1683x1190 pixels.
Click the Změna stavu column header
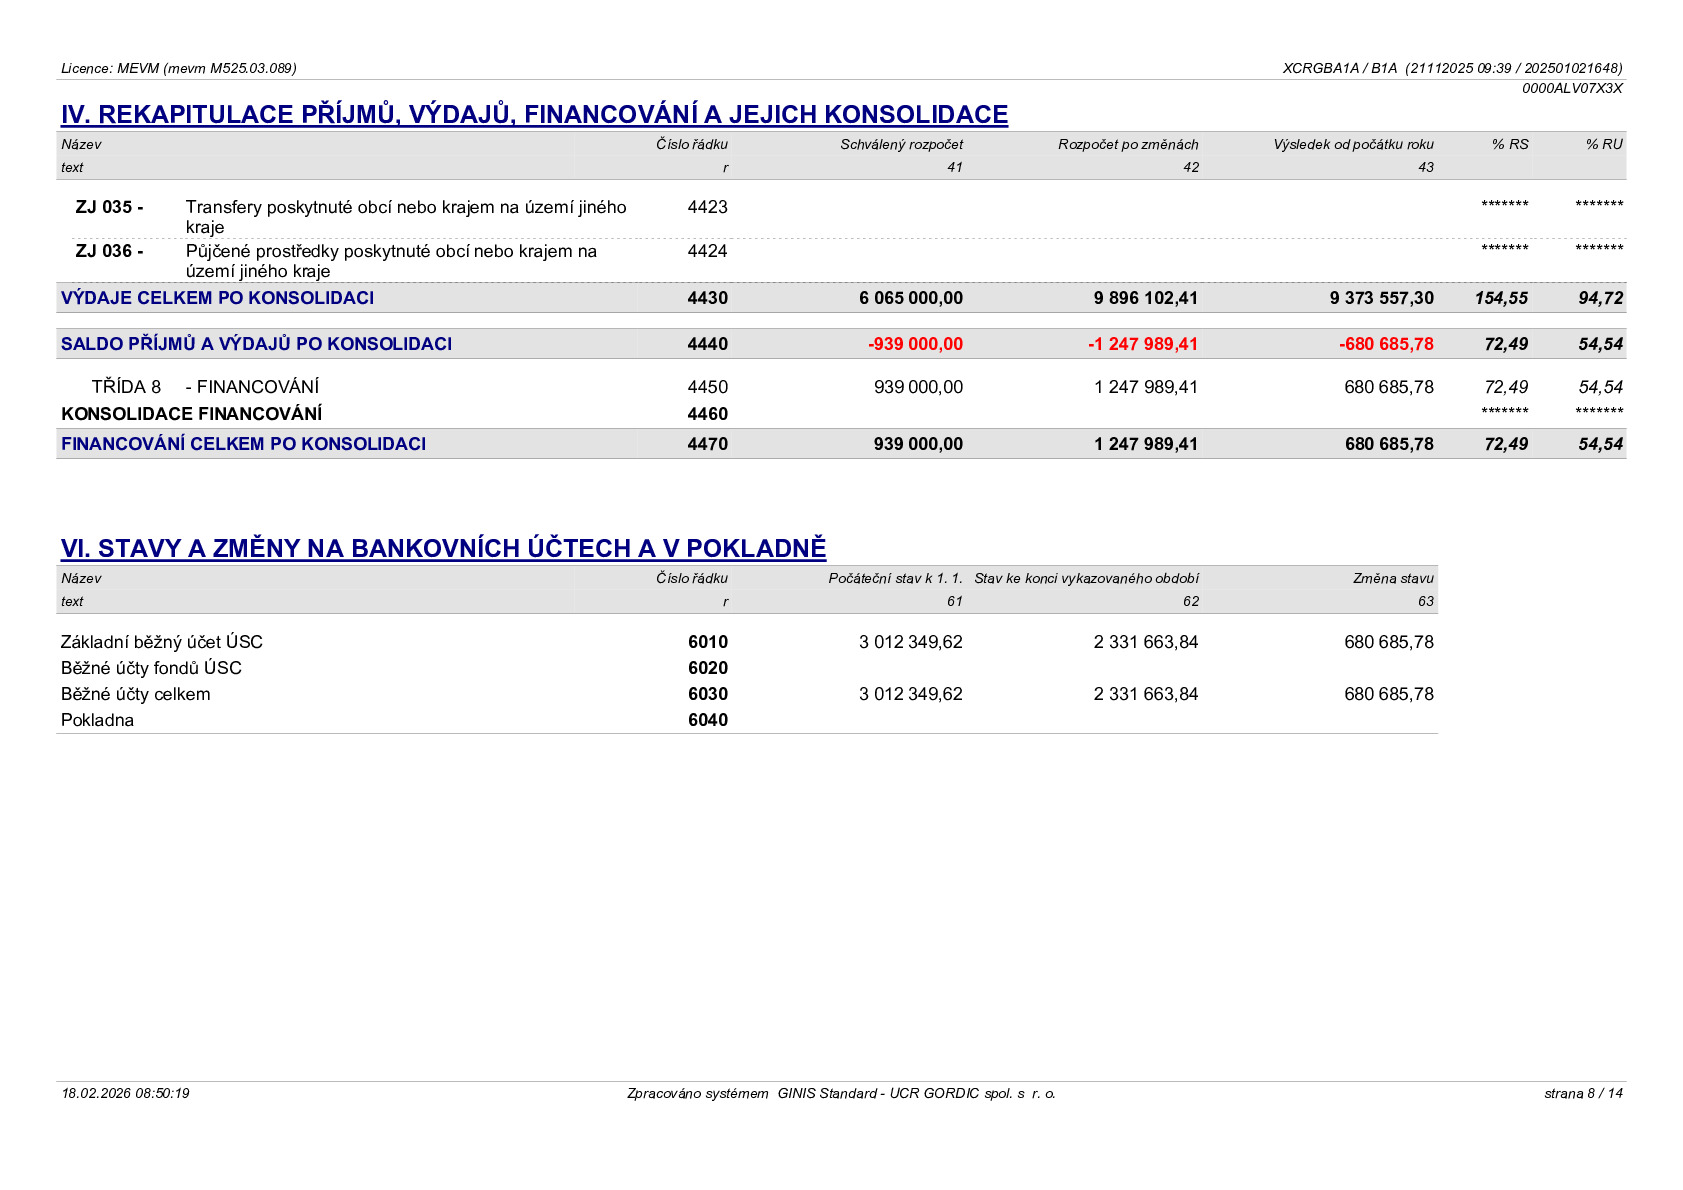(x=1393, y=578)
